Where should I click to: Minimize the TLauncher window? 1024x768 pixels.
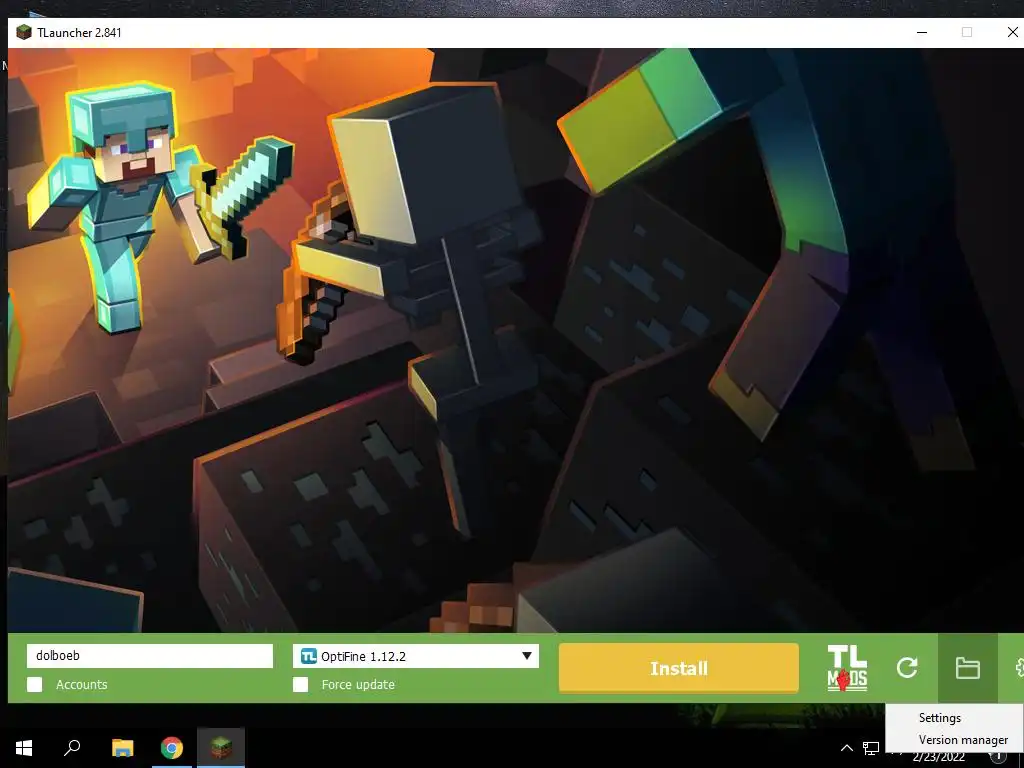point(921,32)
